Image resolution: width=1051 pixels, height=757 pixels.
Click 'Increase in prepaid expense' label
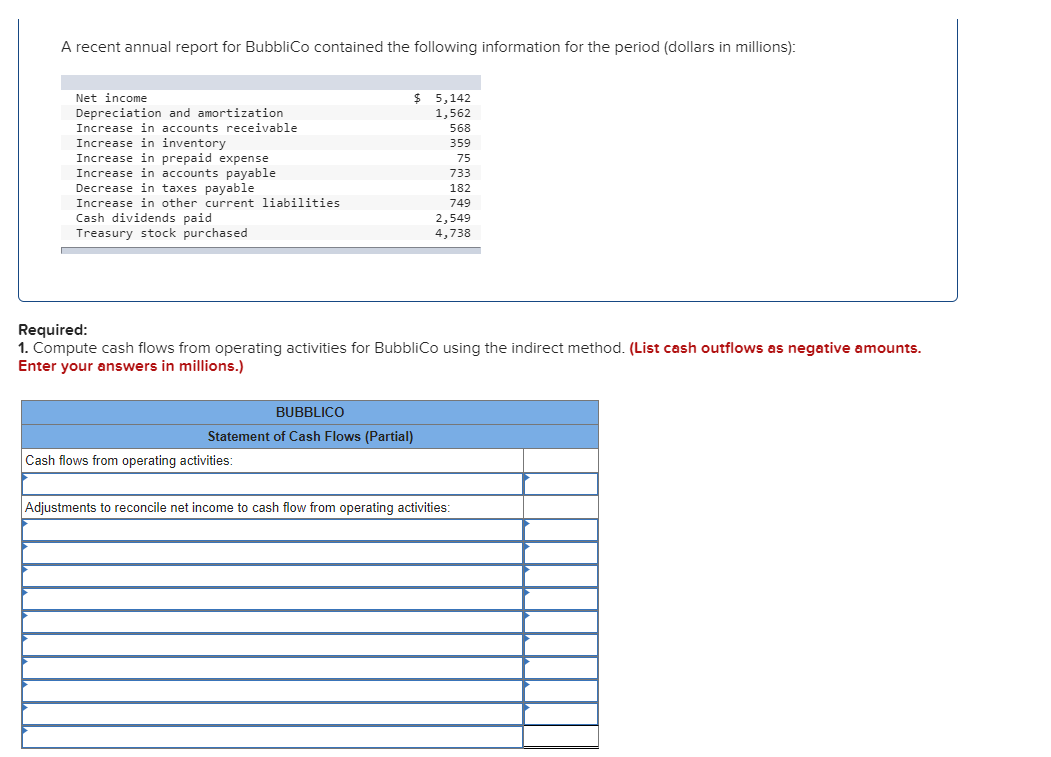click(x=172, y=158)
